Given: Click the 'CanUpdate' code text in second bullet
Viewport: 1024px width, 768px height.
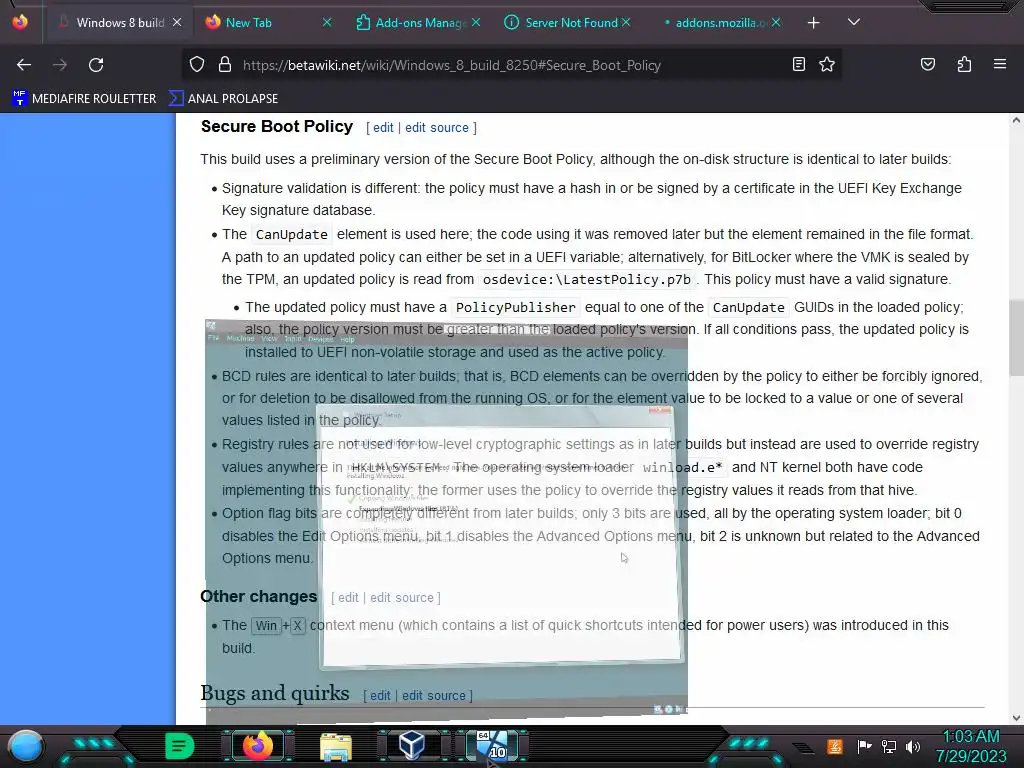Looking at the screenshot, I should point(291,234).
